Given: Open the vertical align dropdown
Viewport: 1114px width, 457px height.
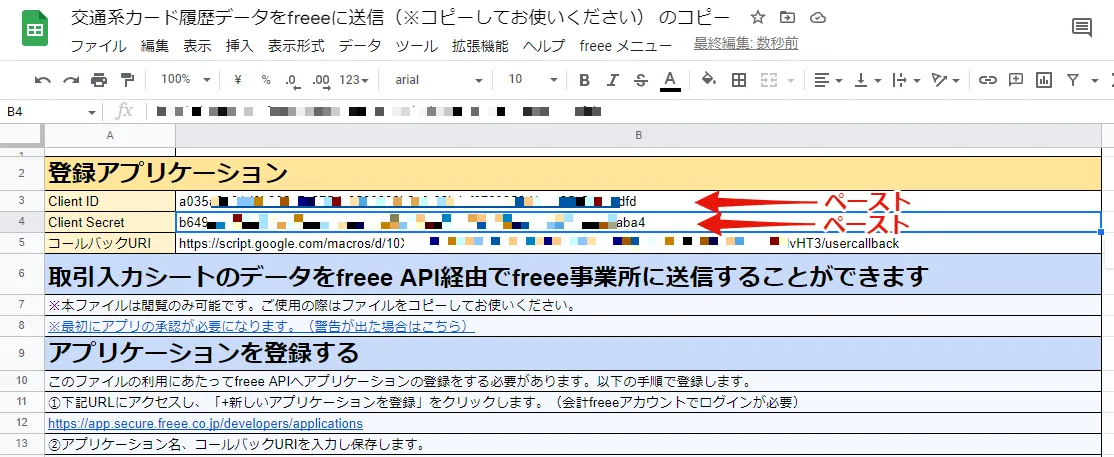Looking at the screenshot, I should 867,80.
